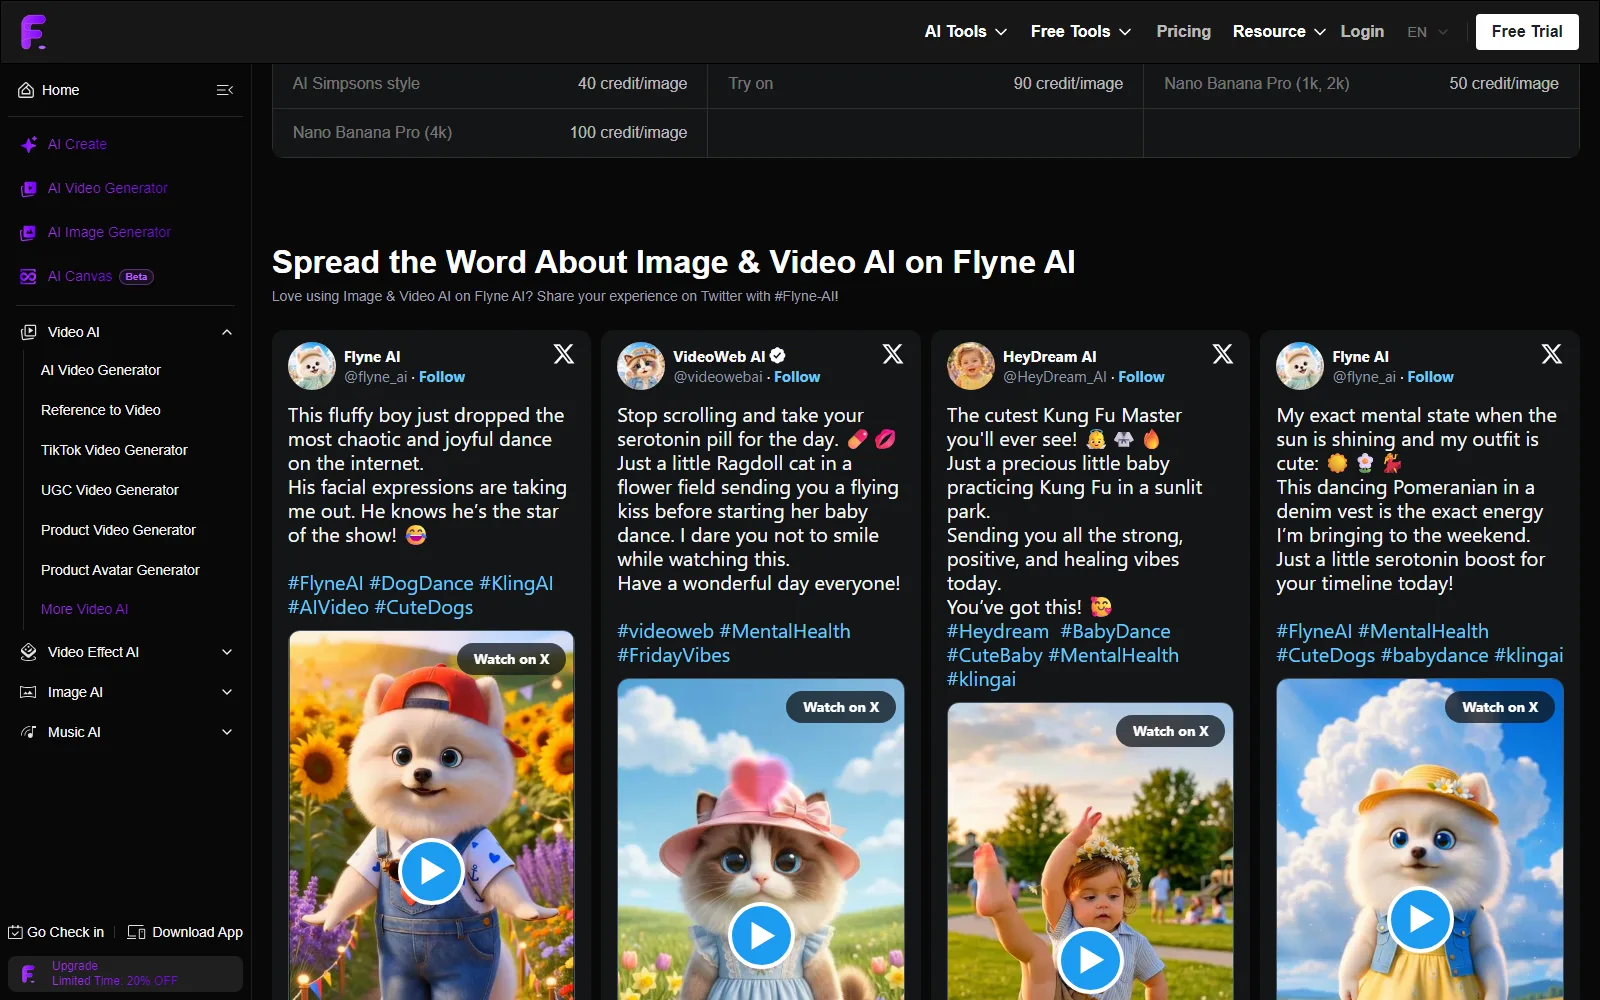1600x1000 pixels.
Task: Click the AI Image Generator sidebar icon
Action: click(29, 232)
